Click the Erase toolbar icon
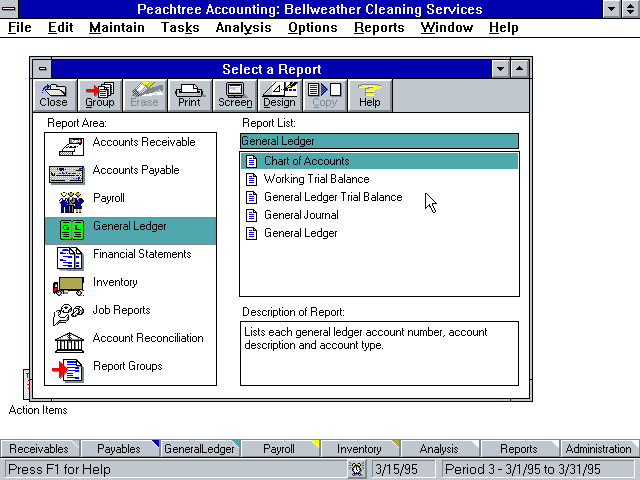The width and height of the screenshot is (640, 480). (144, 96)
